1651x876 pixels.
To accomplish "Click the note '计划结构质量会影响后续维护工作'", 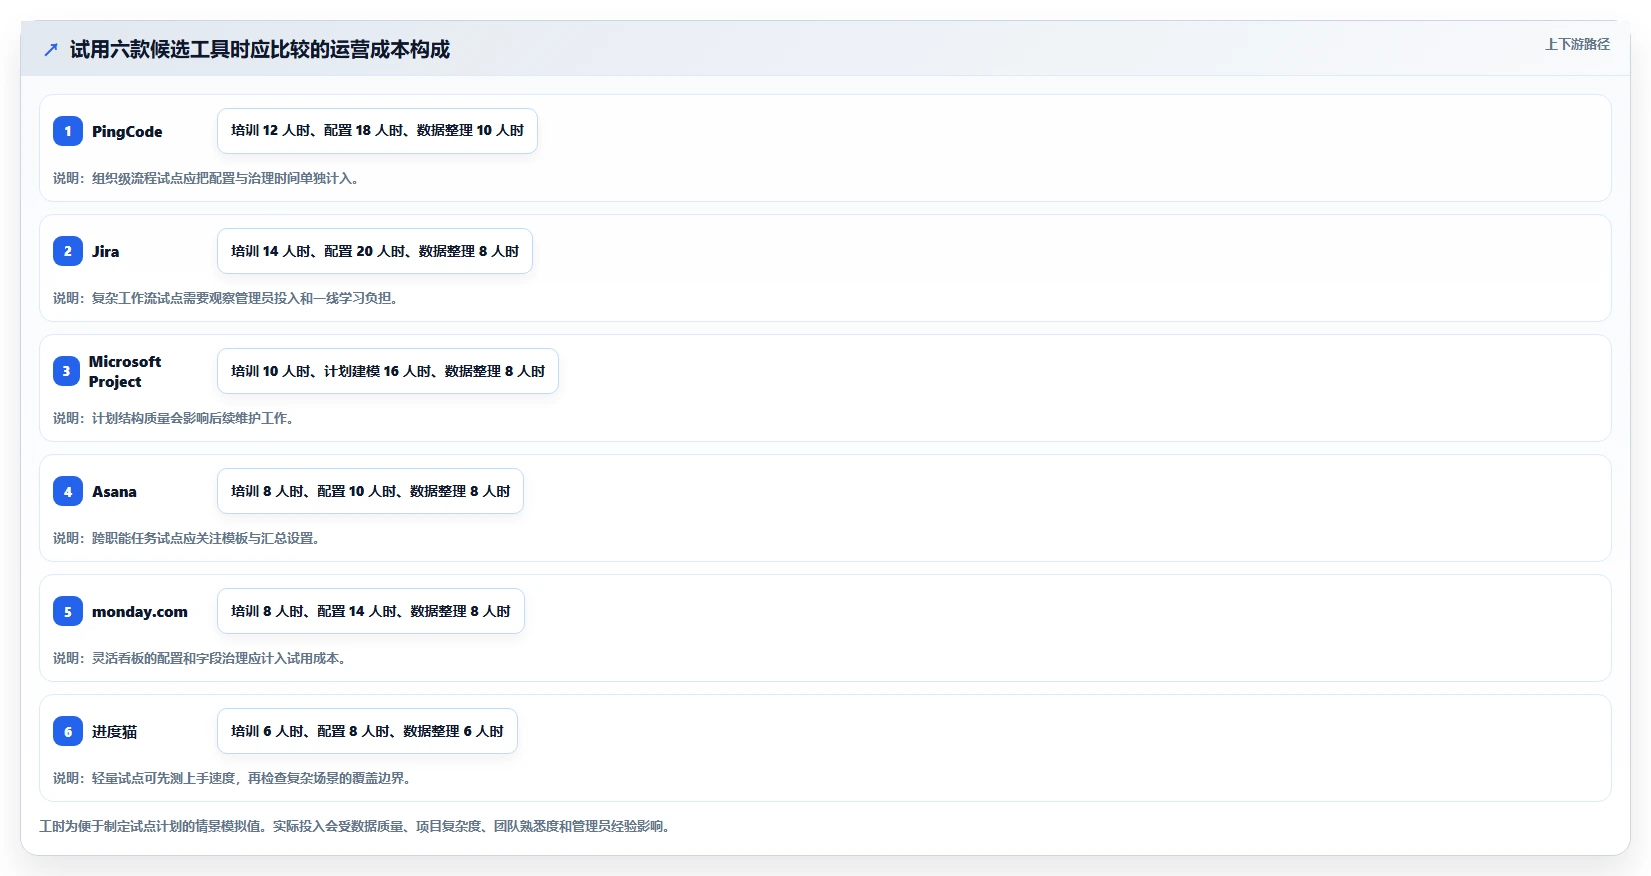I will [x=174, y=418].
